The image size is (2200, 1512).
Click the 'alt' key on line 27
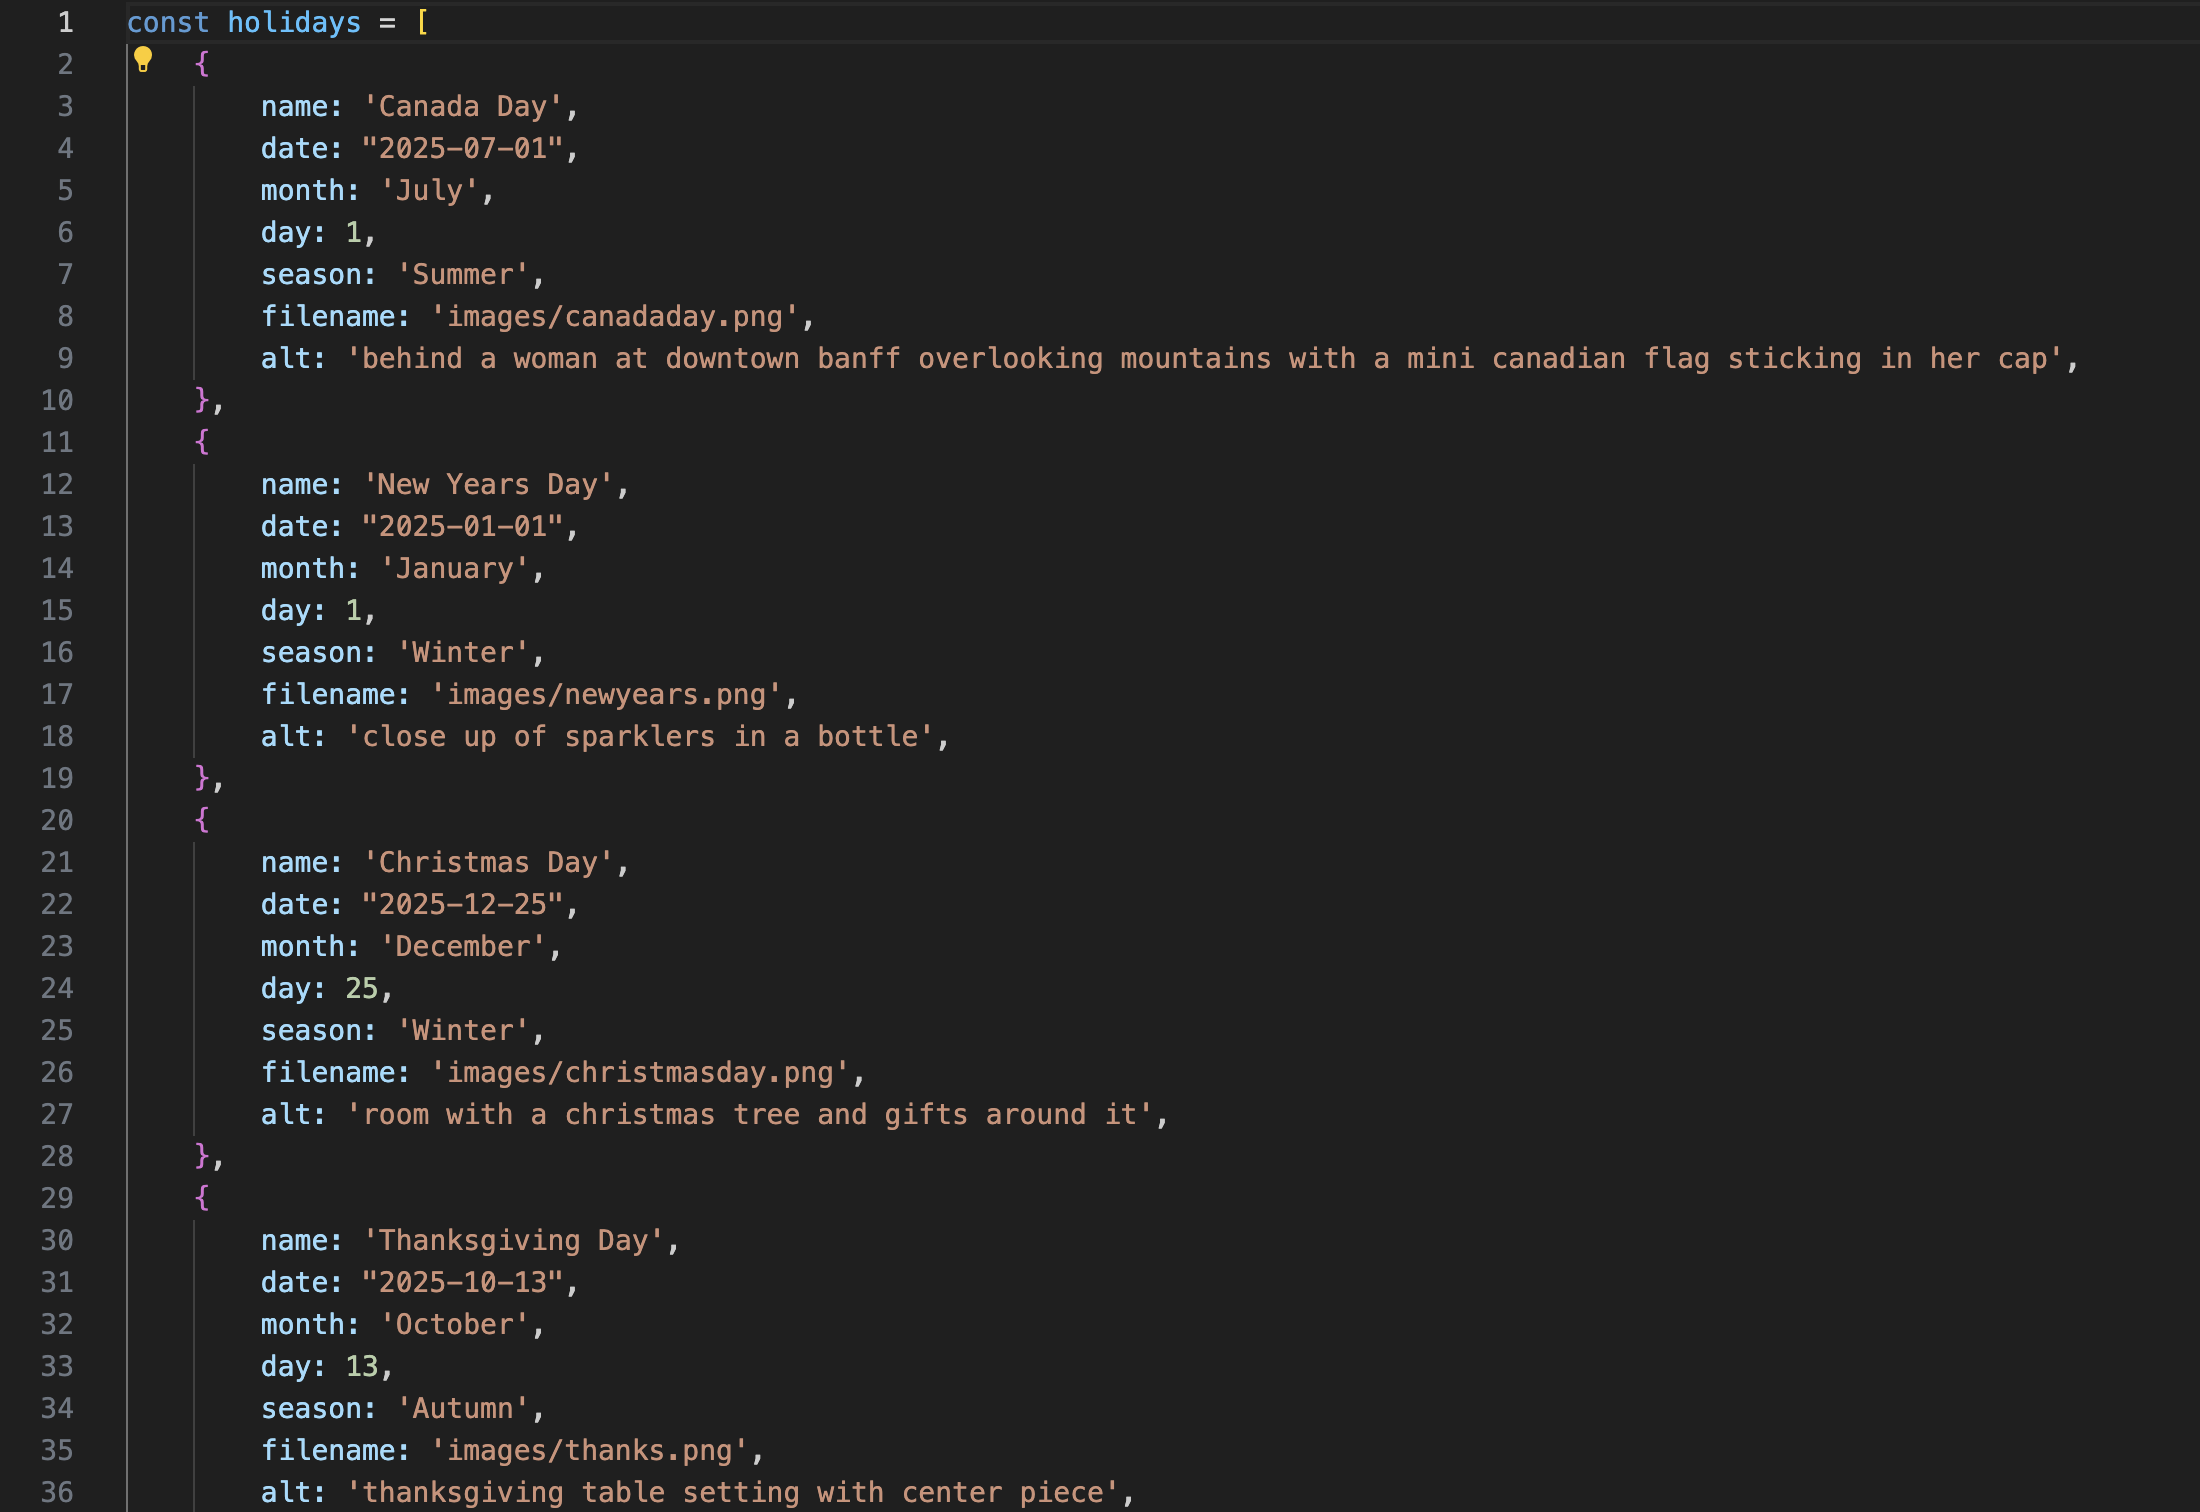click(x=286, y=1114)
